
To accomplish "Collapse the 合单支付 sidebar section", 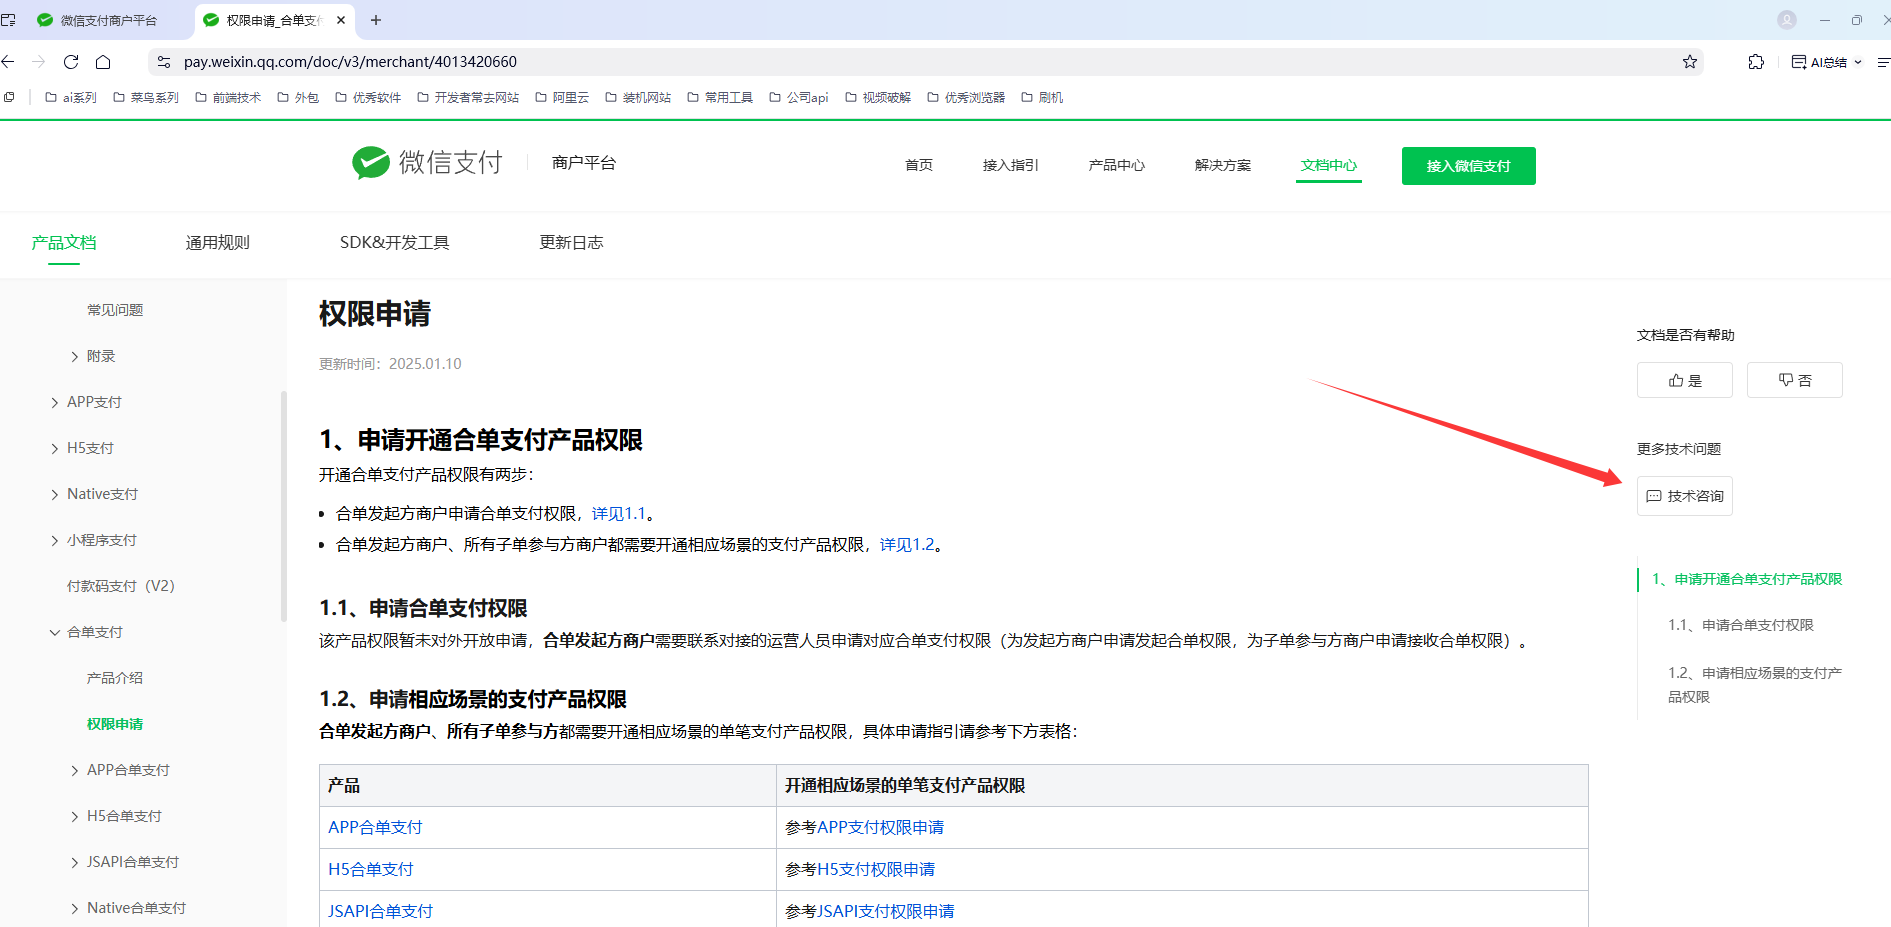I will [86, 632].
